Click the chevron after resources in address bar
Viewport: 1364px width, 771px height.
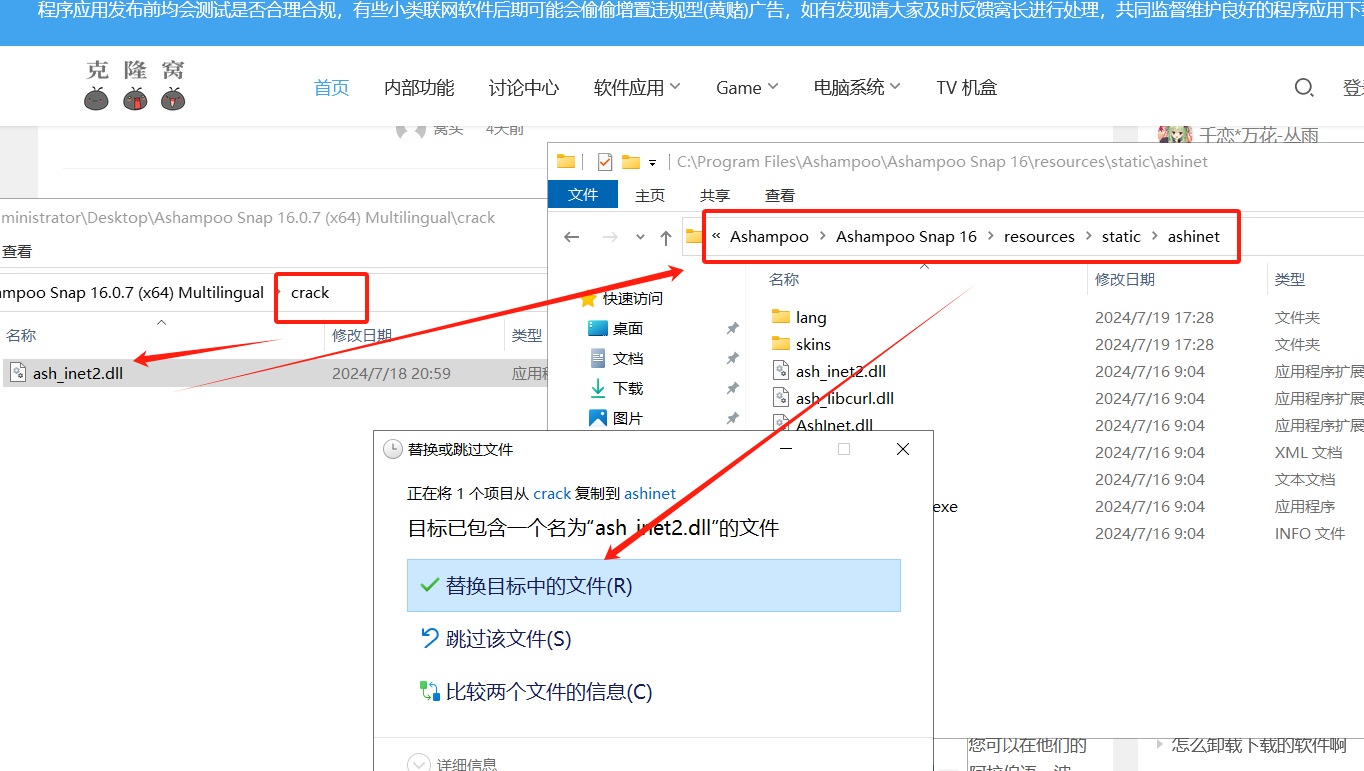(x=1088, y=237)
